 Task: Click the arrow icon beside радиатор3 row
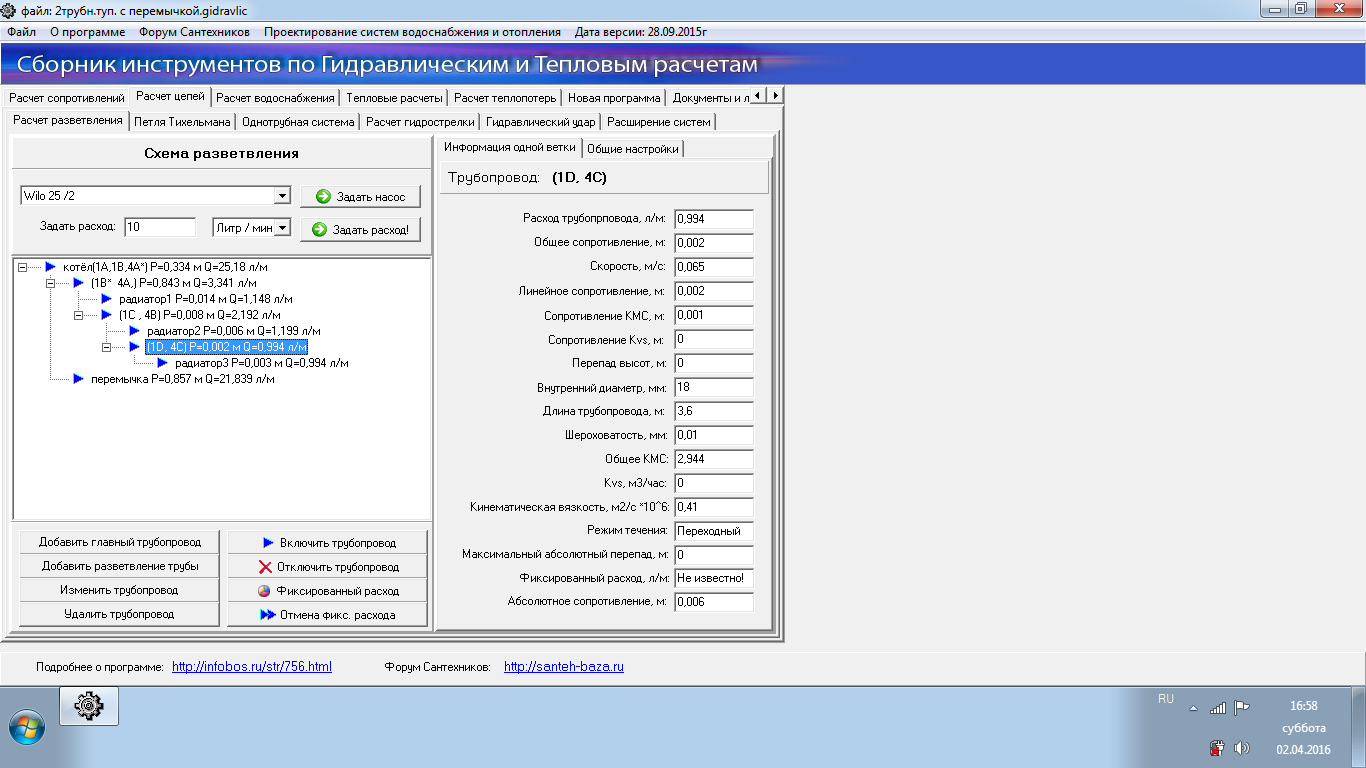pyautogui.click(x=162, y=363)
